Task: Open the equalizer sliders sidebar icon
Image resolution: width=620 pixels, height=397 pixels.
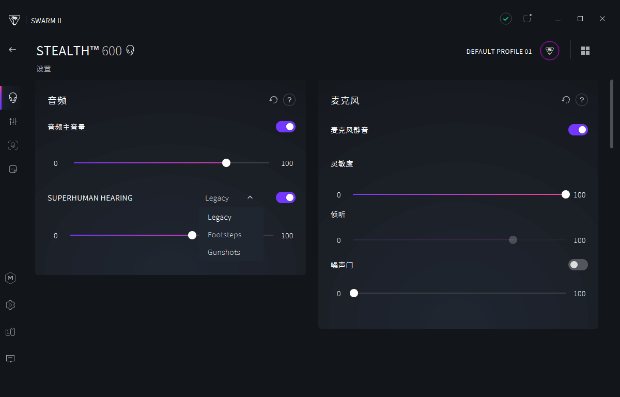Action: [x=13, y=121]
